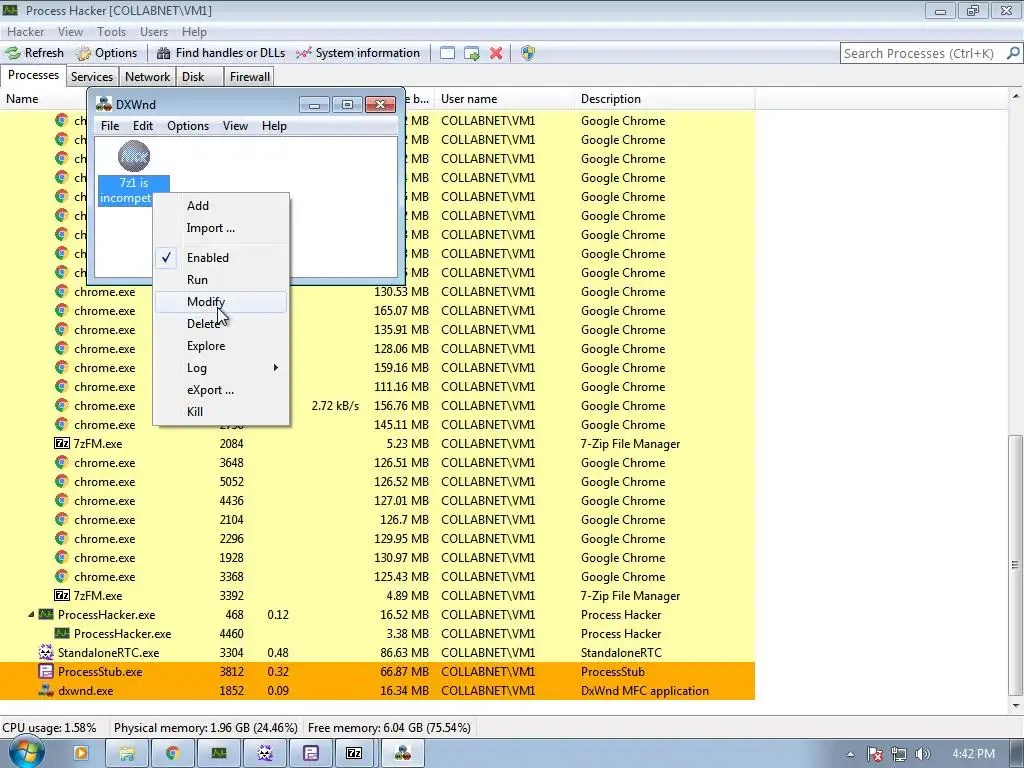This screenshot has width=1024, height=768.
Task: Sort by User name column header
Action: [505, 99]
